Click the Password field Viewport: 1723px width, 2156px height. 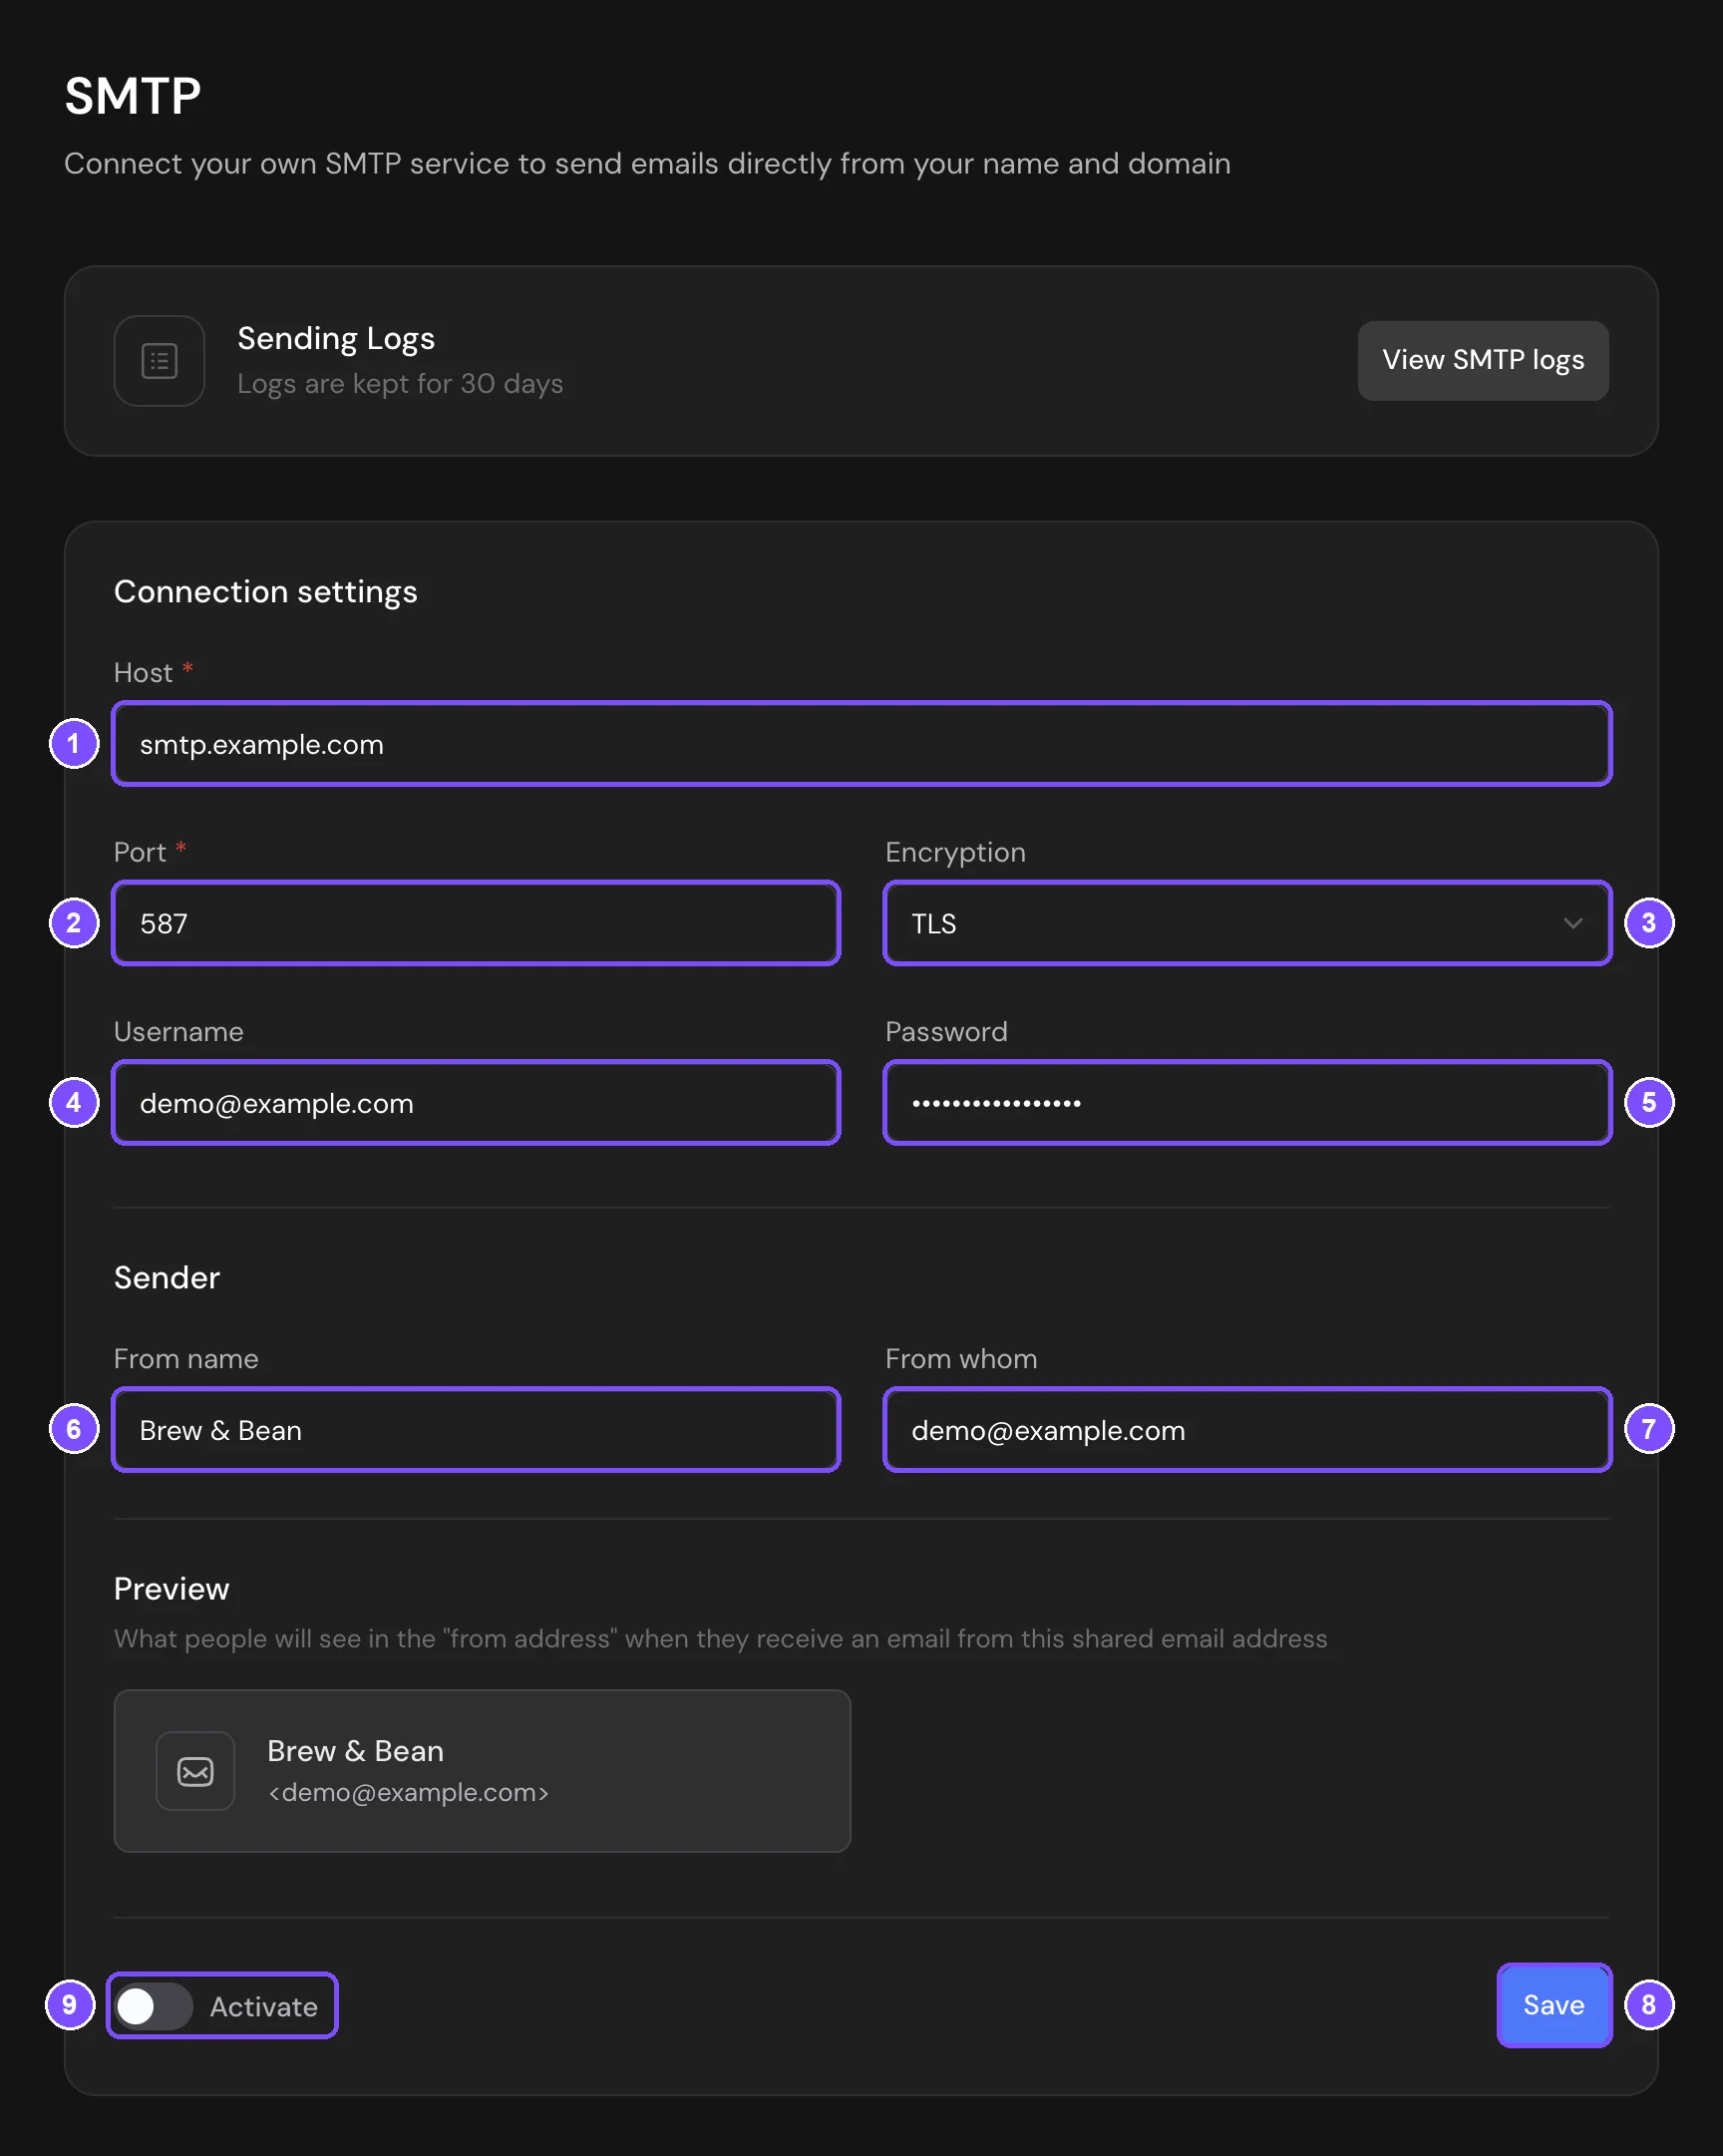coord(1247,1103)
